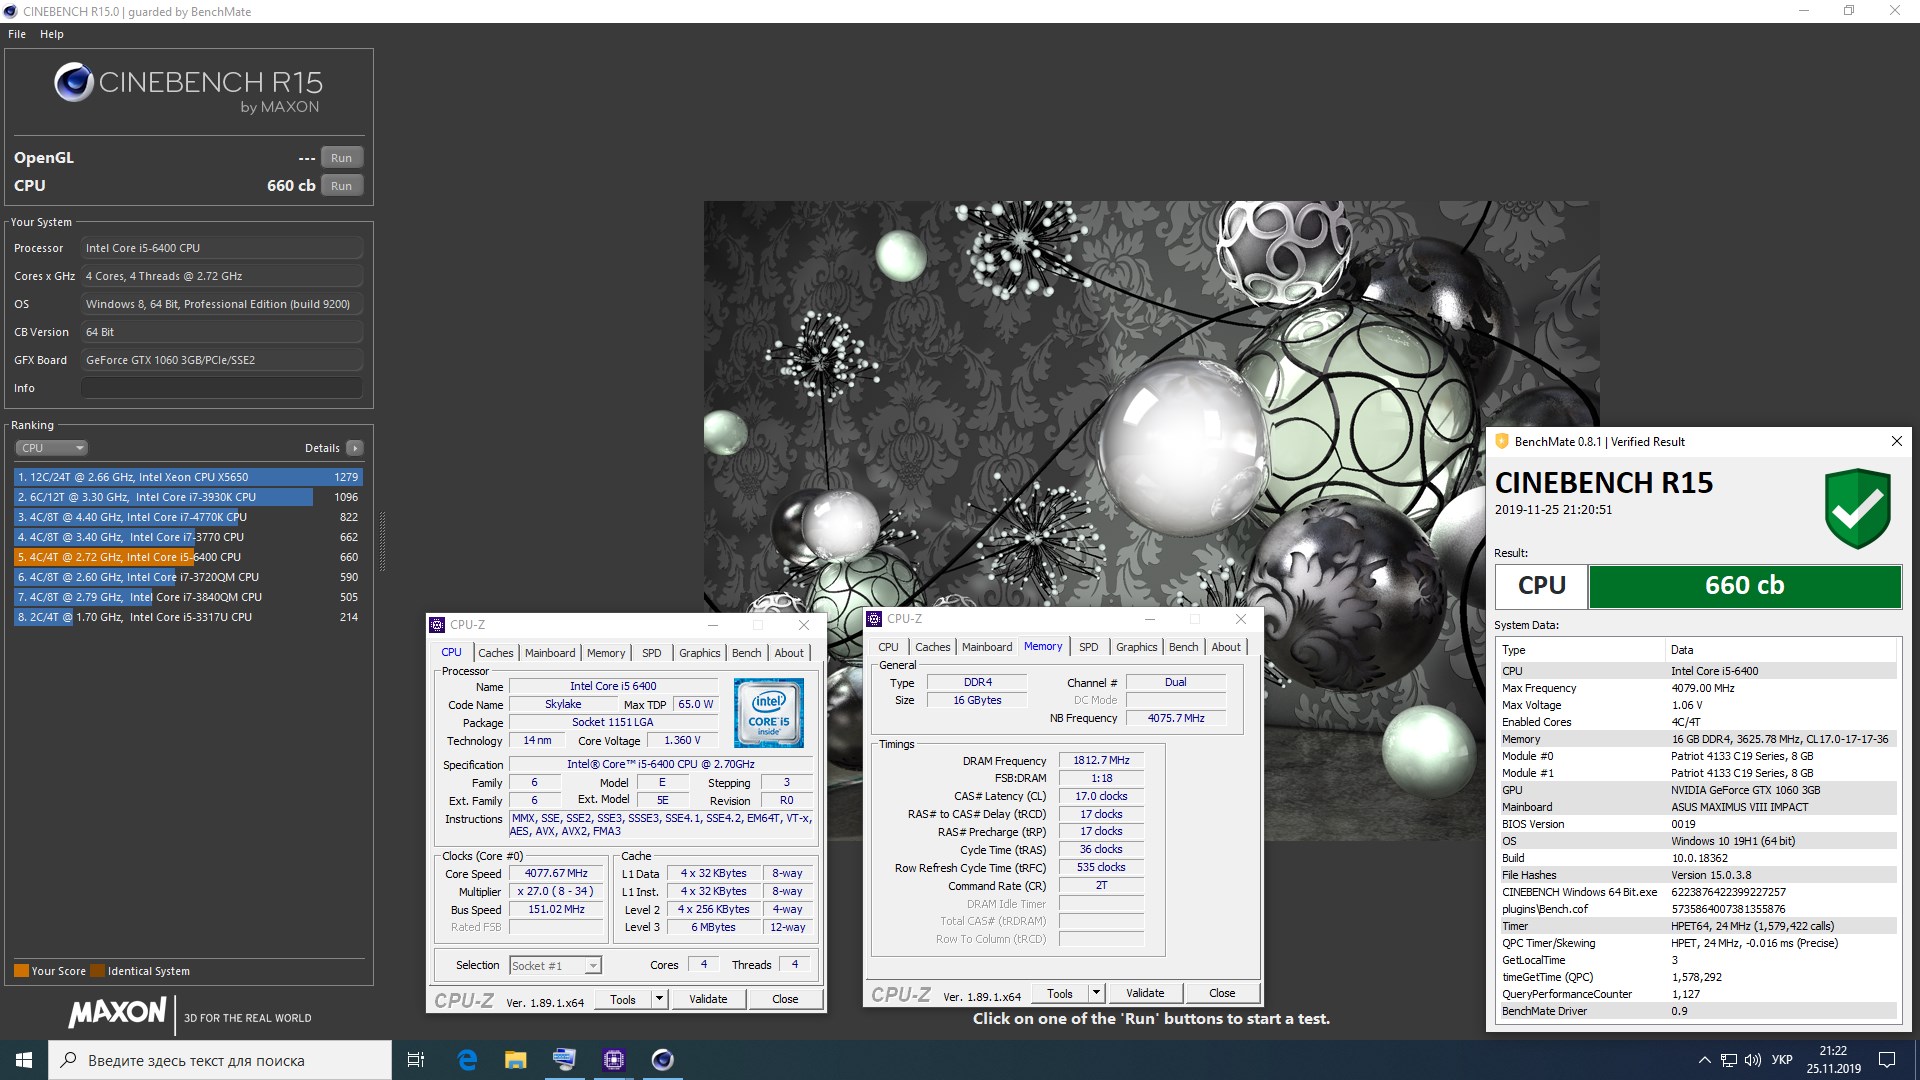Viewport: 1920px width, 1080px height.
Task: Open Graphics tab in left CPU-Z window
Action: 700,653
